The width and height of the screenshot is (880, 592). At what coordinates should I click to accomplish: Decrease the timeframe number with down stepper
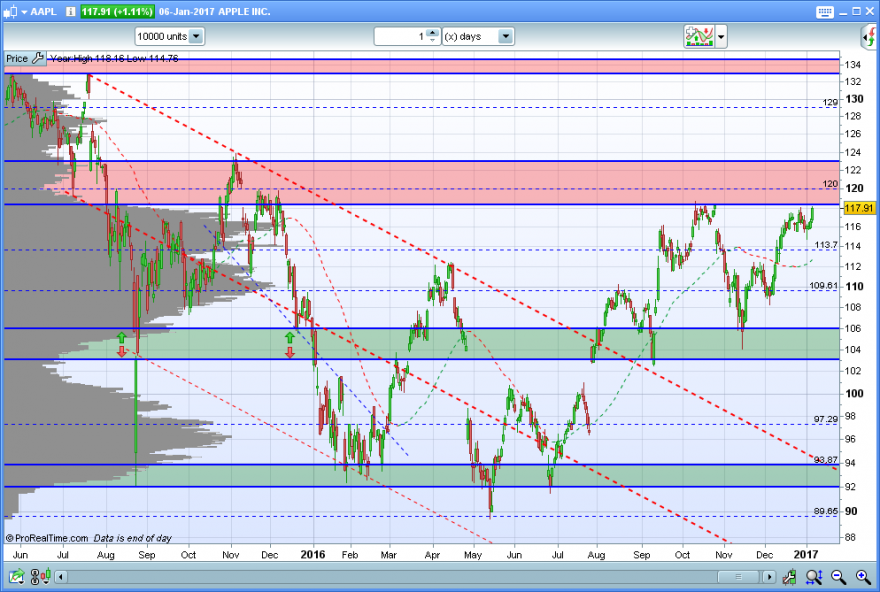[x=432, y=40]
